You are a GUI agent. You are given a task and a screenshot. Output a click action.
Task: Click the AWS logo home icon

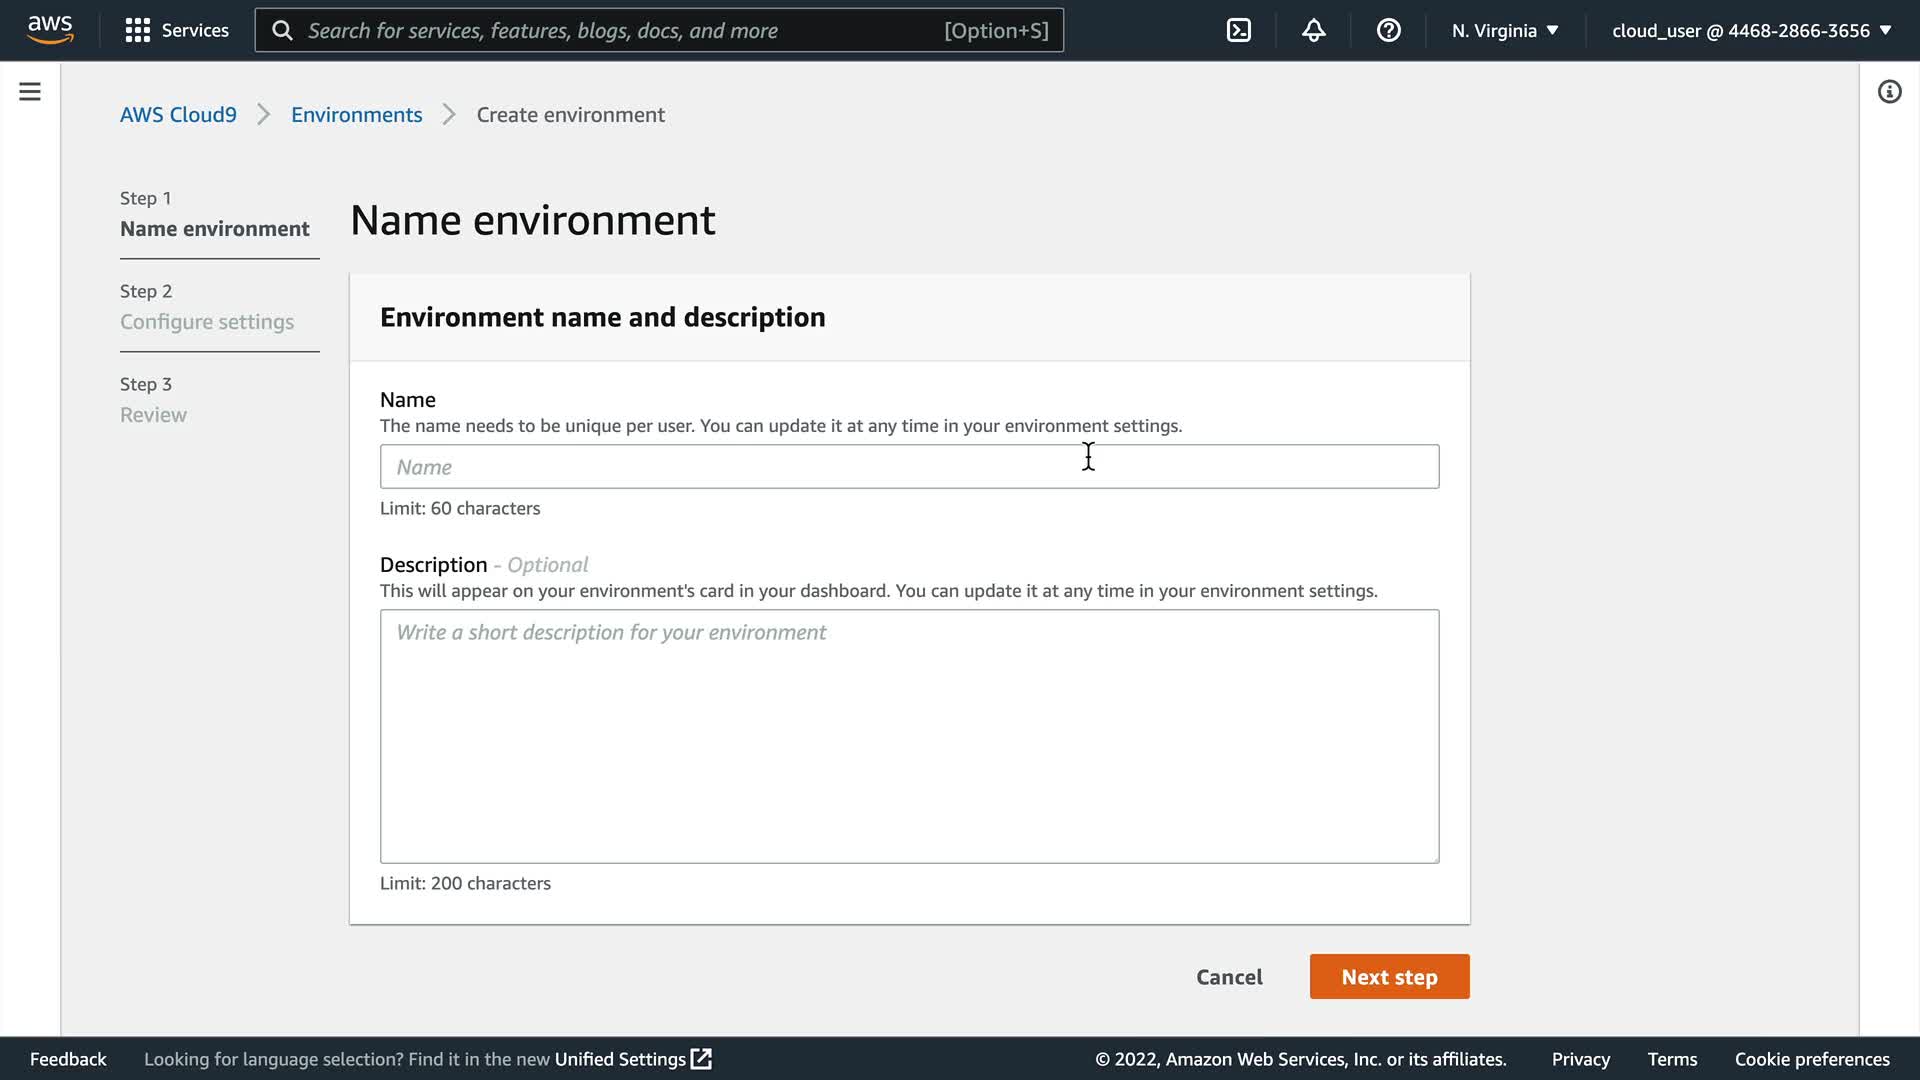coord(50,30)
